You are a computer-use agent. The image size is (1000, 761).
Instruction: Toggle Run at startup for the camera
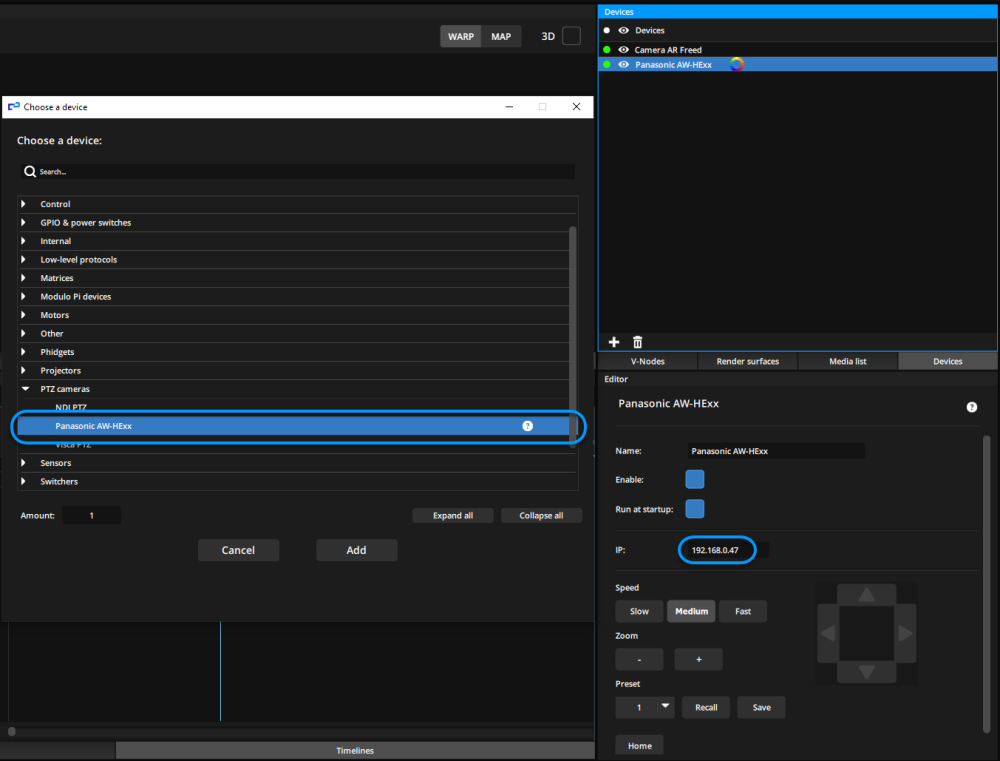tap(695, 509)
